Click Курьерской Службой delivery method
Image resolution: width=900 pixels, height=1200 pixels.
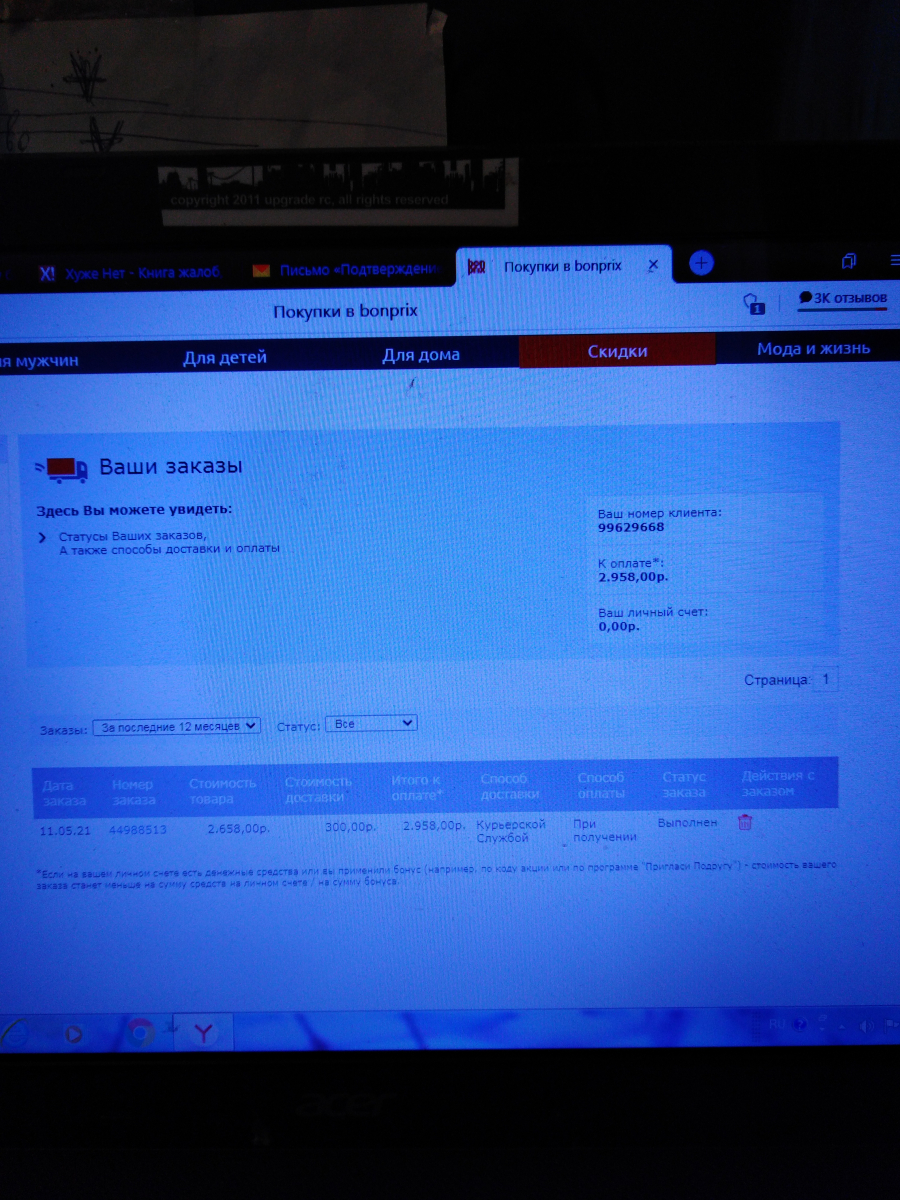pos(511,831)
